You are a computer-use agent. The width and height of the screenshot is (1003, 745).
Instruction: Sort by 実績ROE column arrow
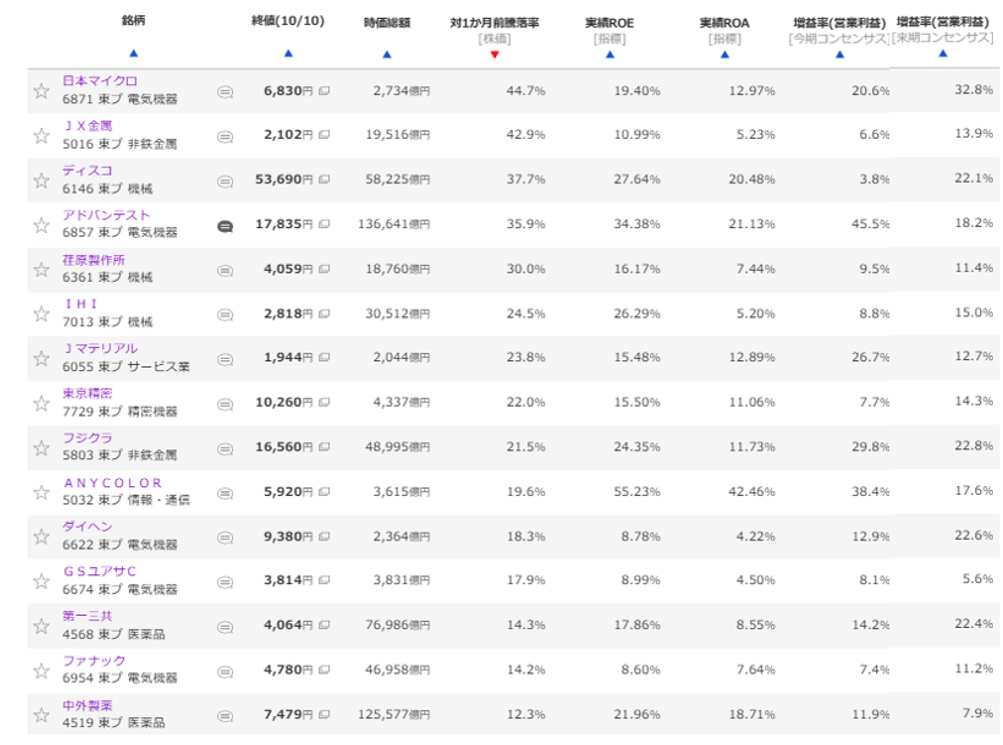609,54
